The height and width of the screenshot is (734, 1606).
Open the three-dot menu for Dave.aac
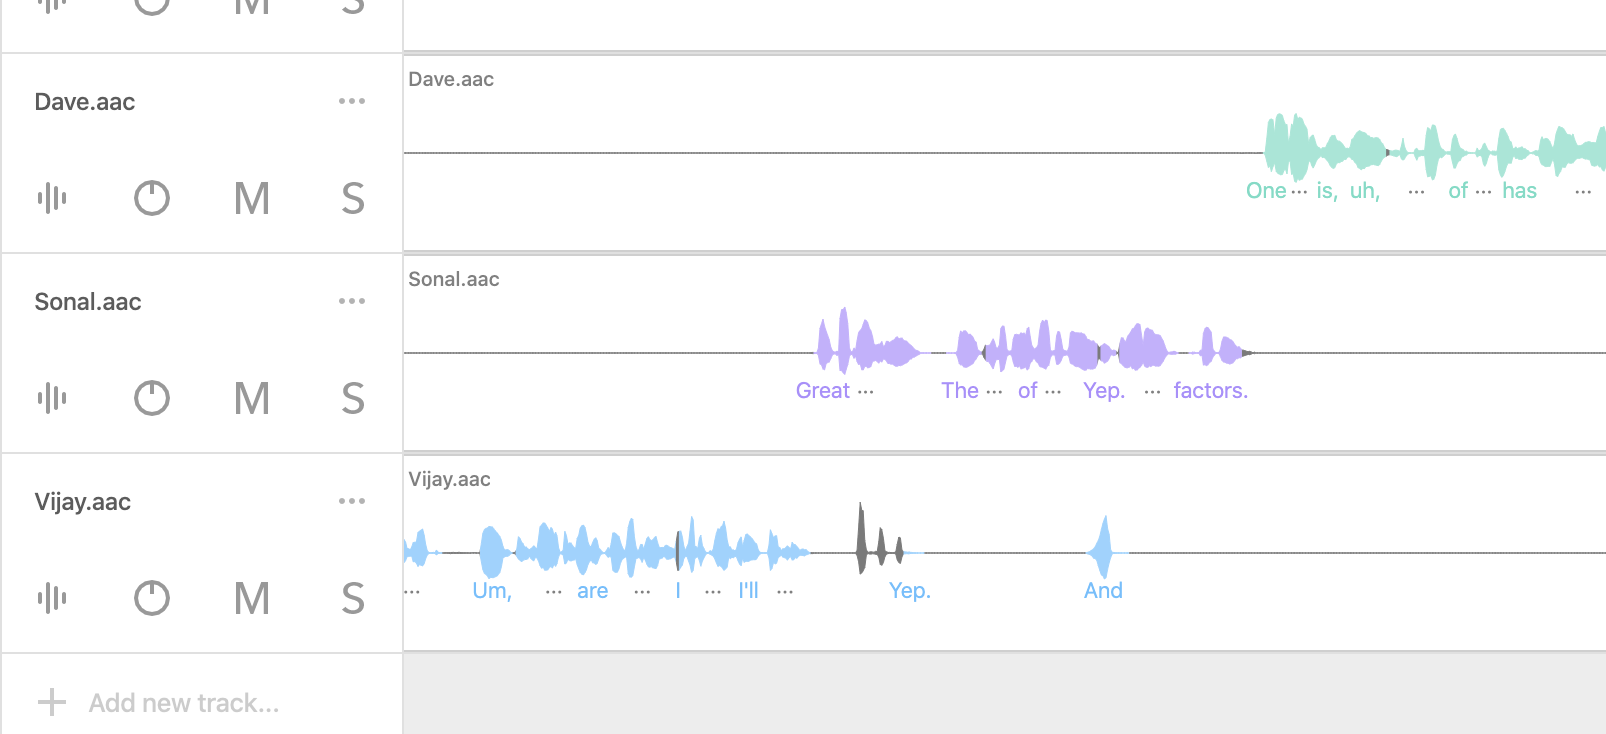pyautogui.click(x=352, y=101)
